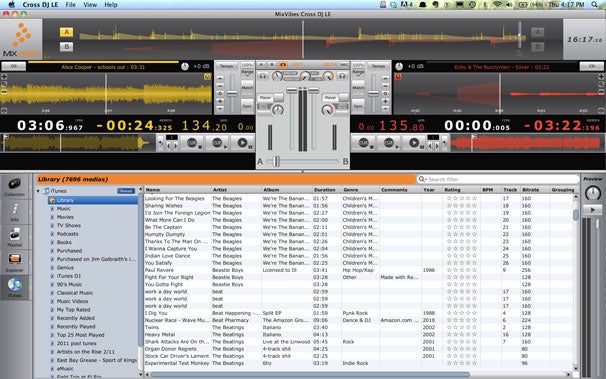Toggle the right headphone cue in the mixer
The image size is (606, 379).
tap(342, 76)
